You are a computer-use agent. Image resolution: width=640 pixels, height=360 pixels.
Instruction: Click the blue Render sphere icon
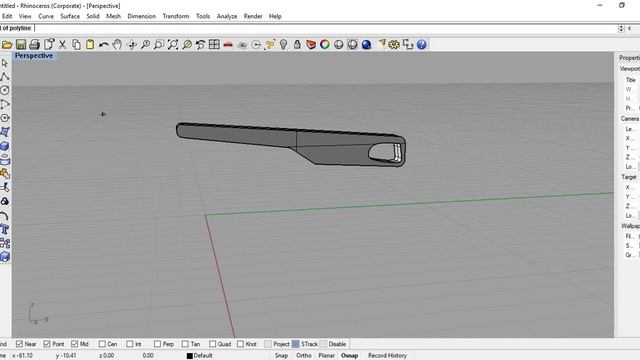coord(367,44)
